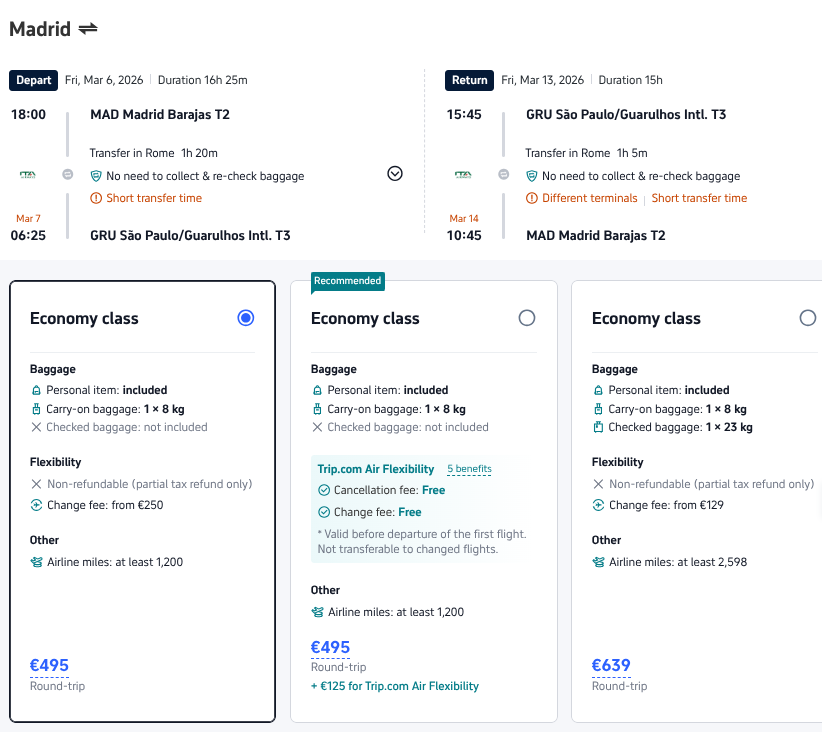
Task: Click the ITA airline logo on depart flight
Action: point(27,175)
